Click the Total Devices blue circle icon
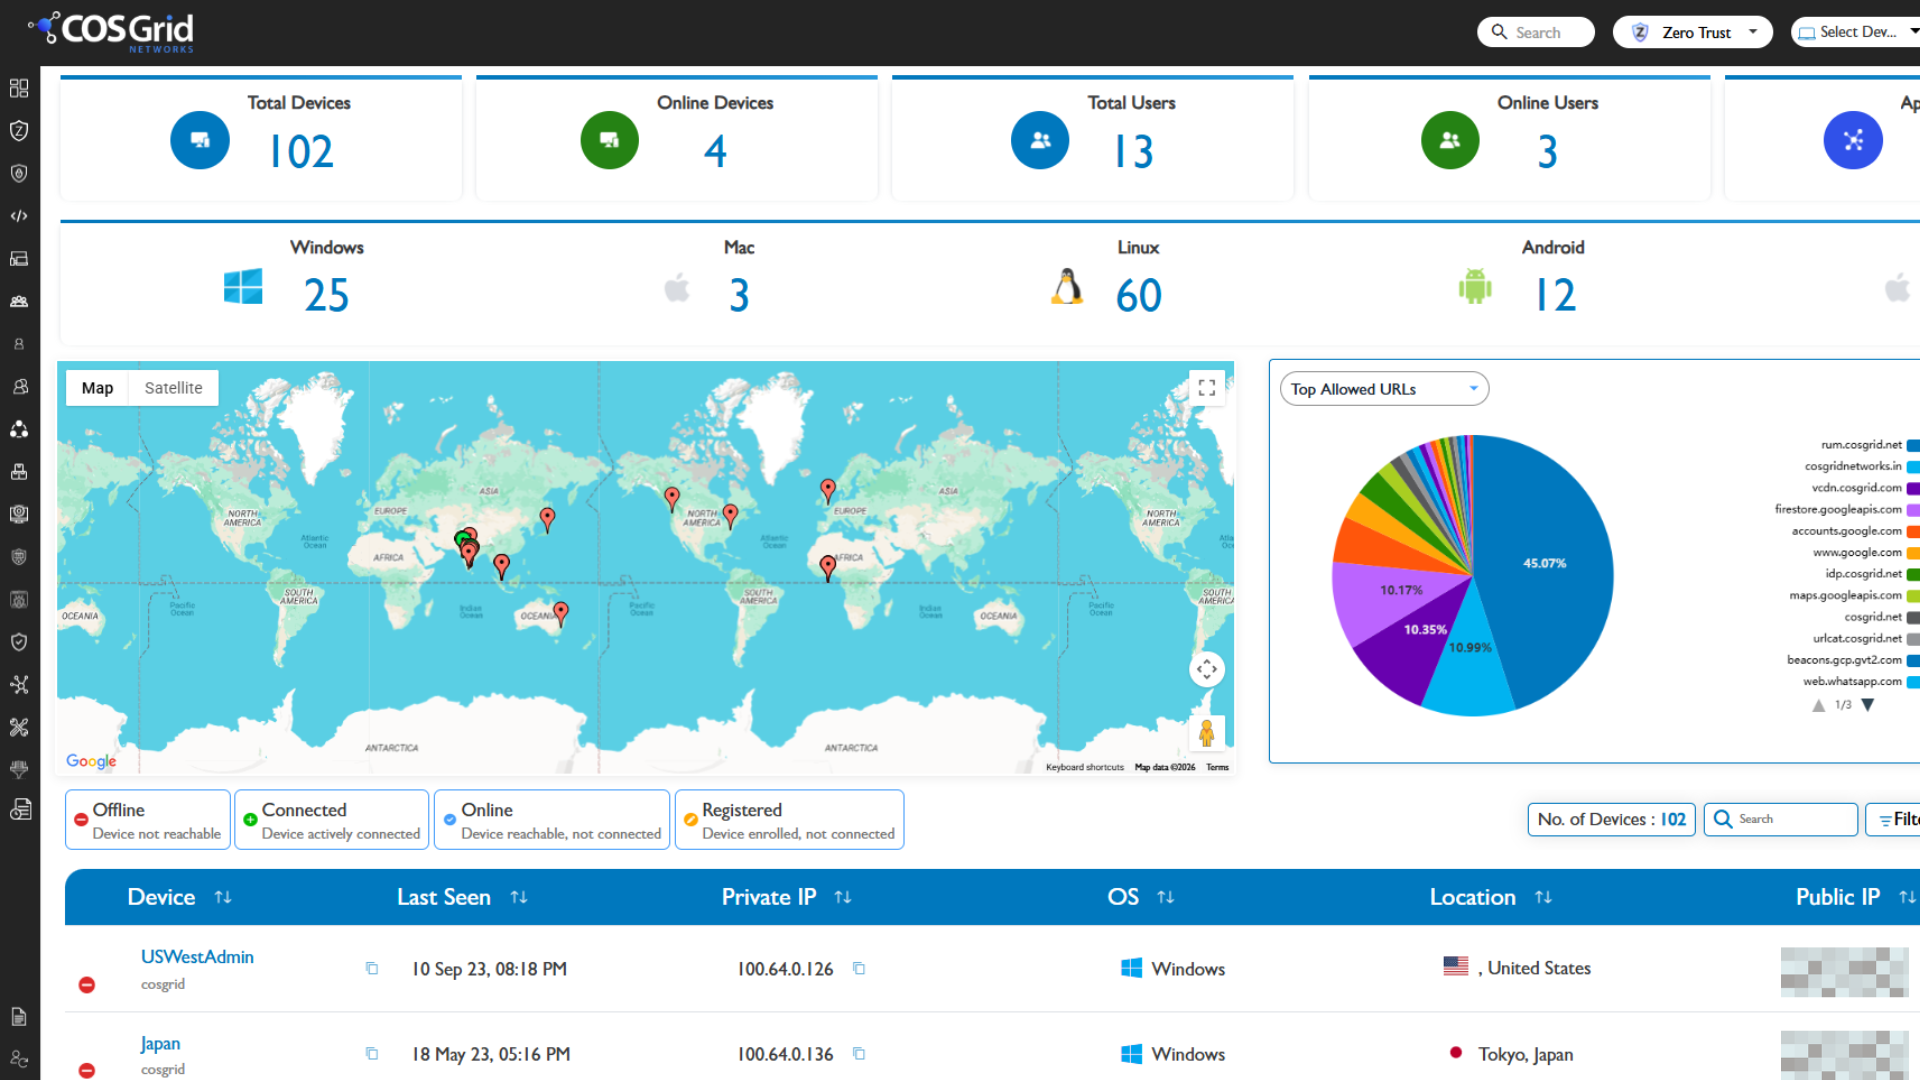Image resolution: width=1920 pixels, height=1080 pixels. (200, 140)
